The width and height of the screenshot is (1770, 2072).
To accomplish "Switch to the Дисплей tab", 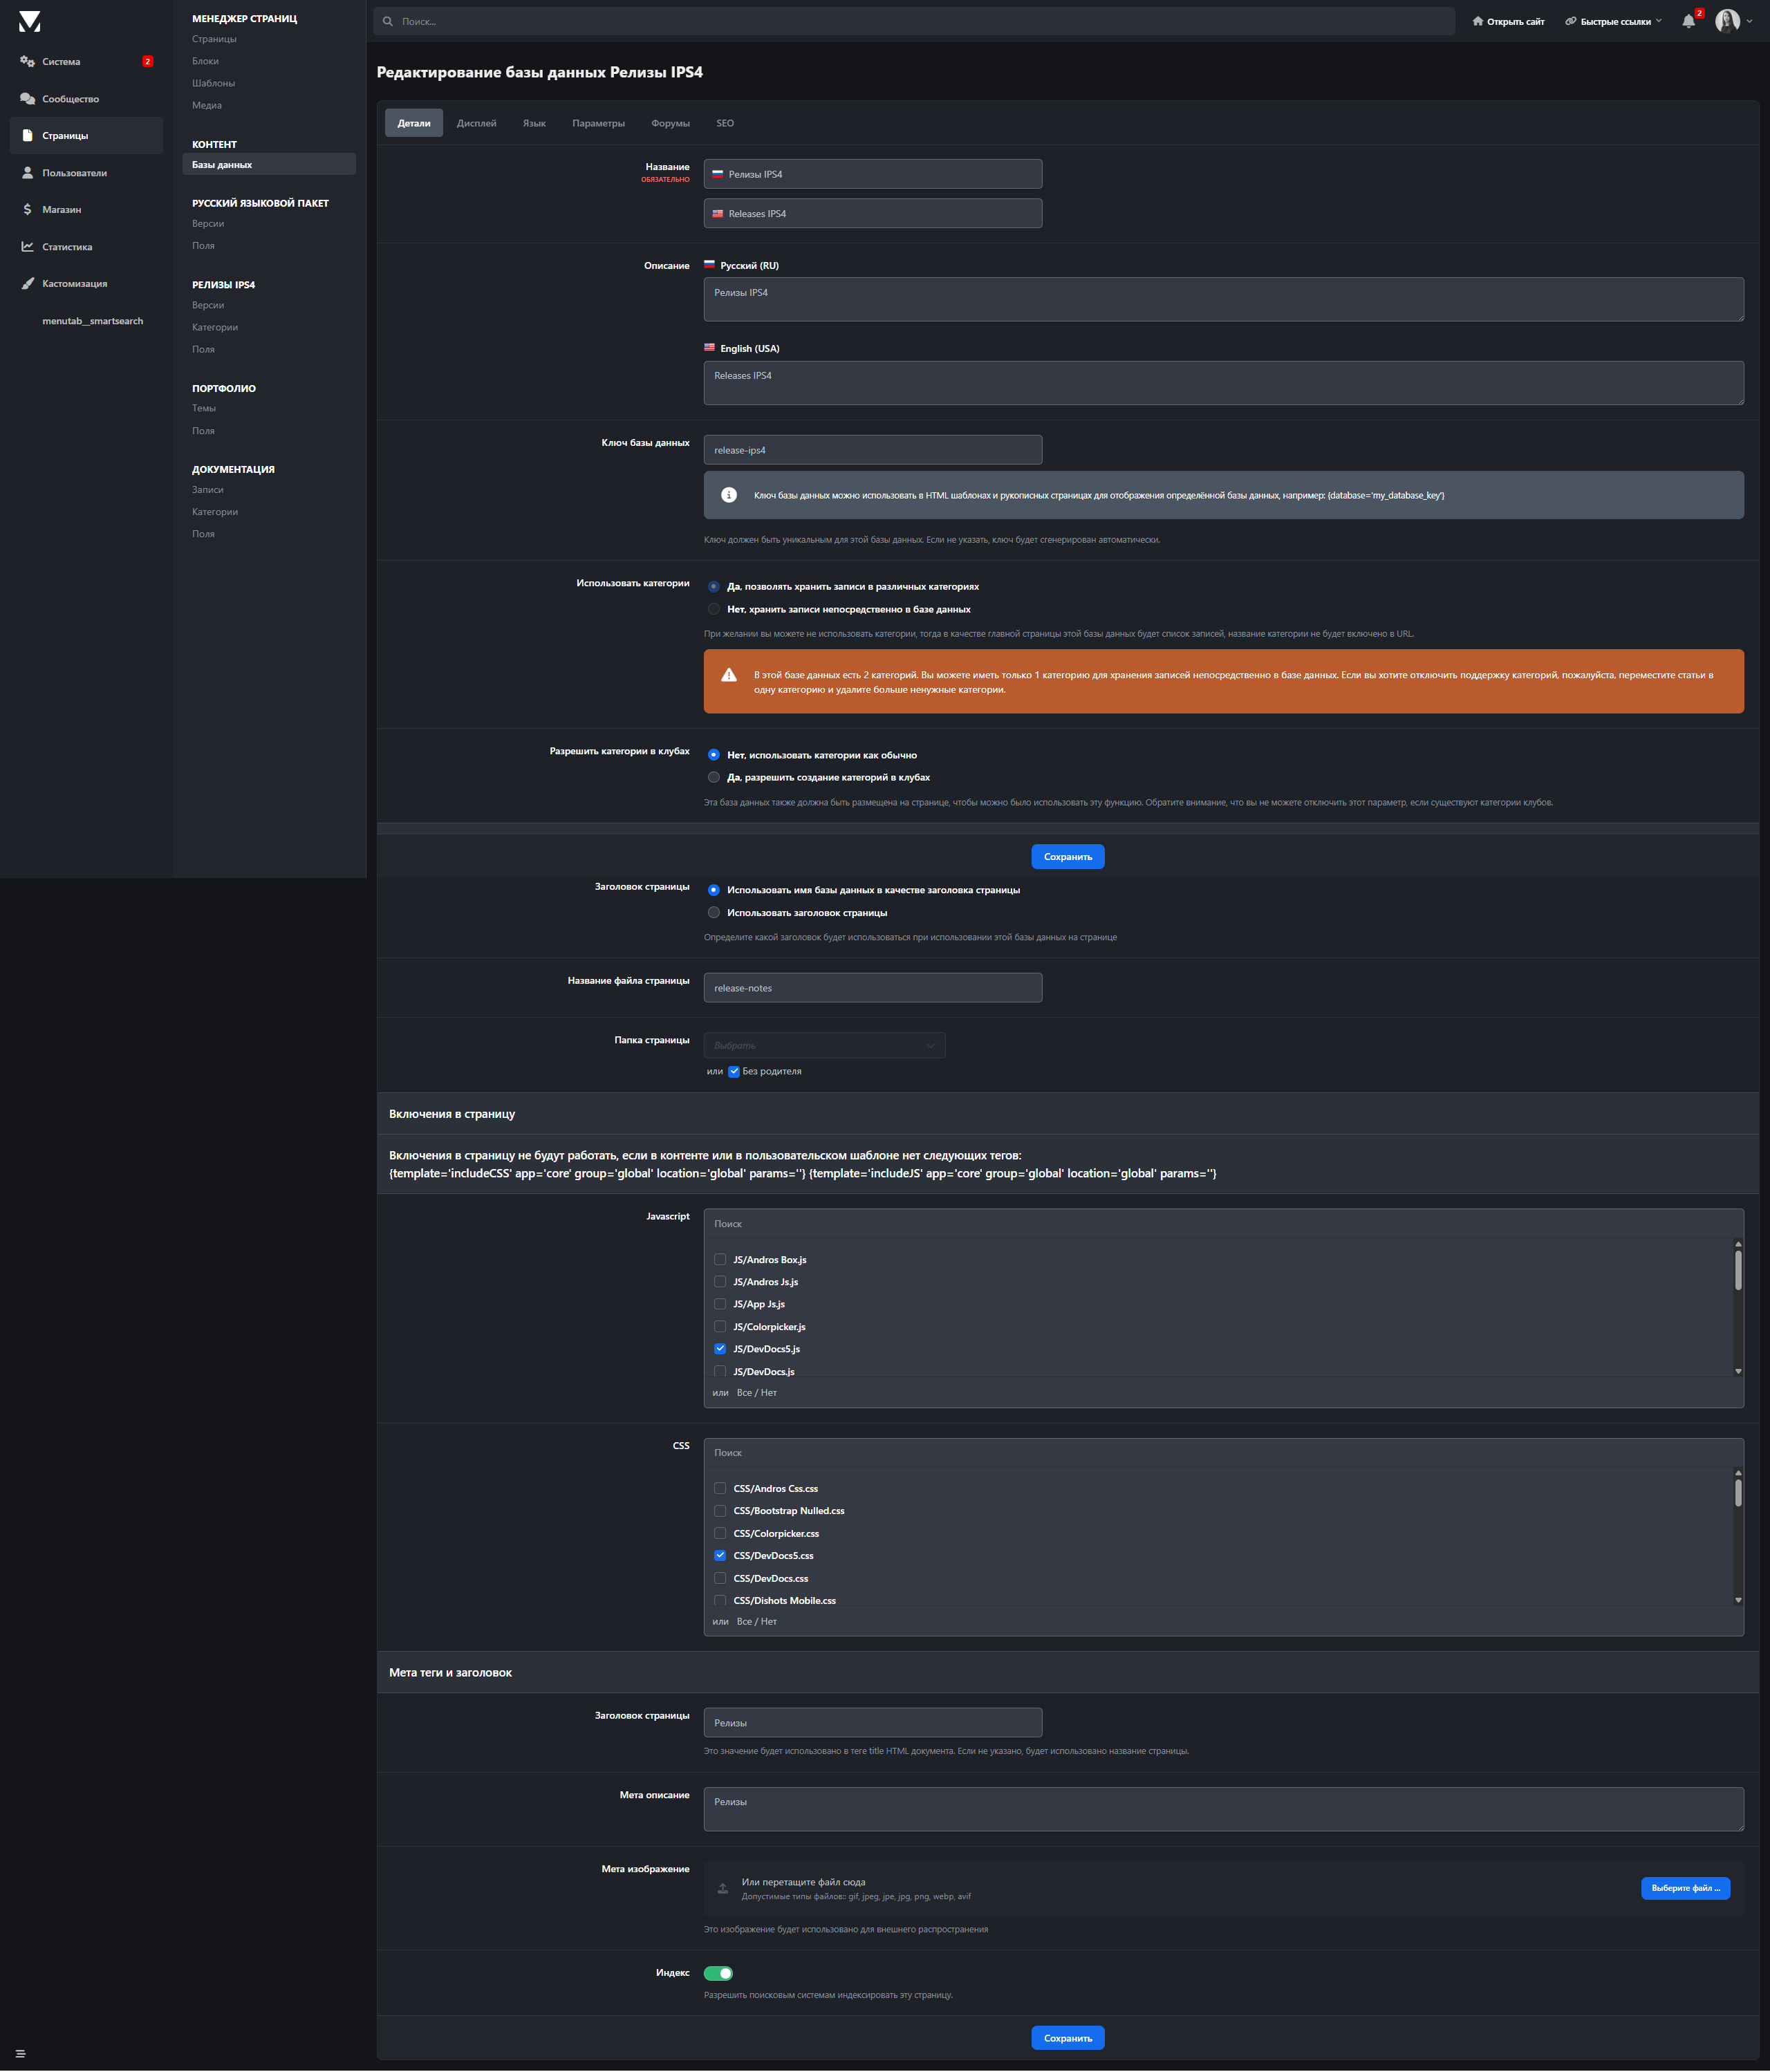I will coord(476,123).
